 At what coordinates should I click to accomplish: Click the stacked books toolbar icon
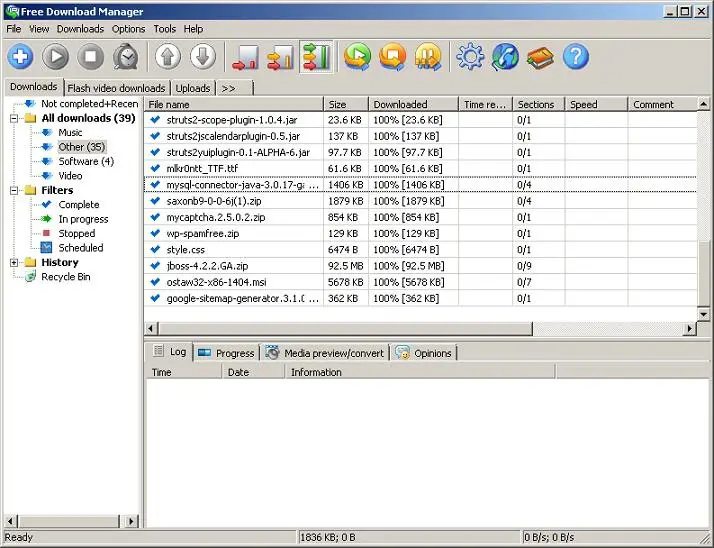tap(541, 58)
